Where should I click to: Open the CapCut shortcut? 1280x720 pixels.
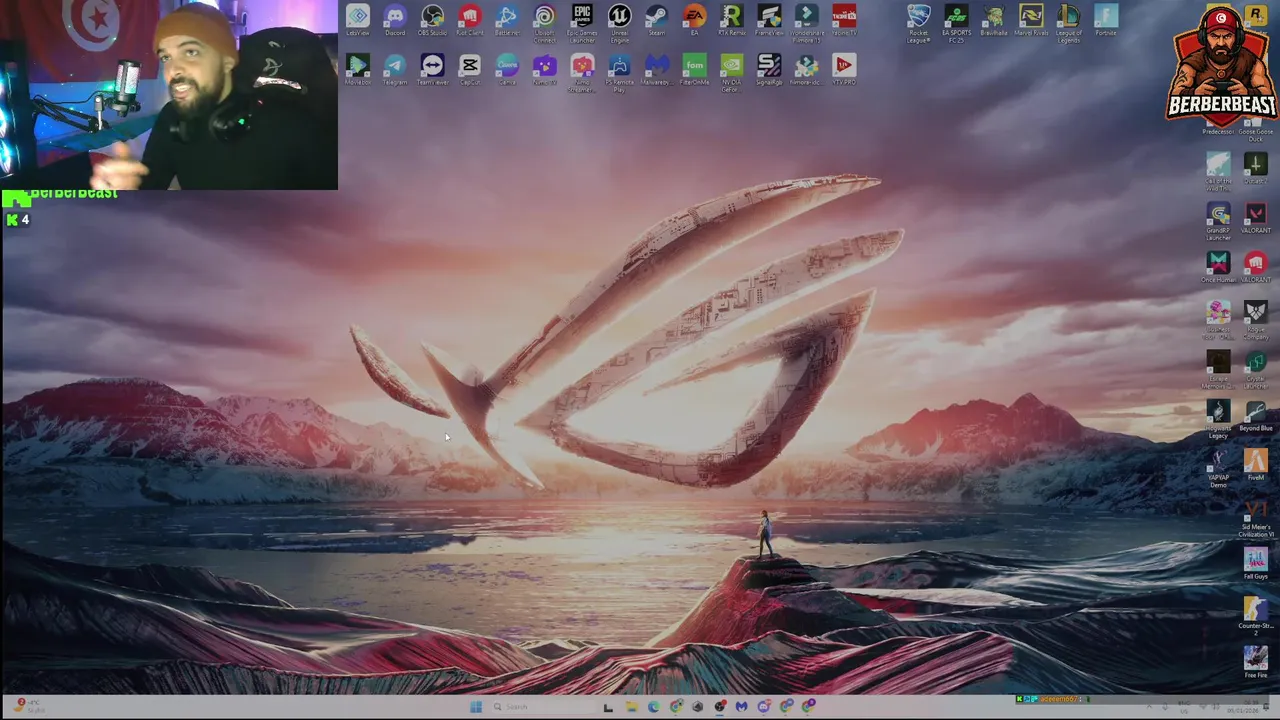click(470, 69)
